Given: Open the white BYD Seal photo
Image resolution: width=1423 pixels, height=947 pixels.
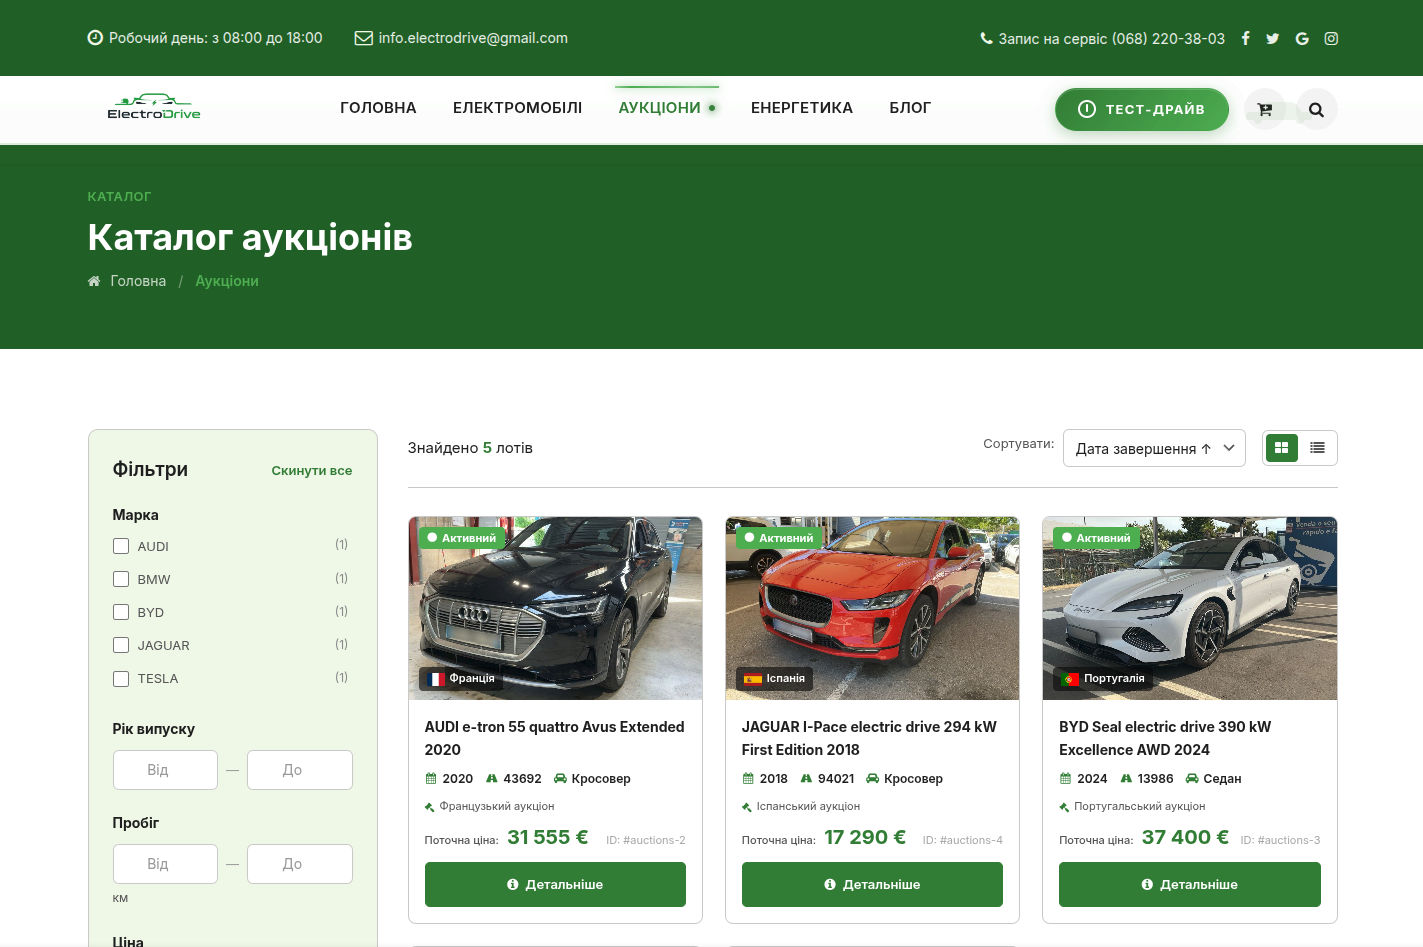Looking at the screenshot, I should point(1190,608).
